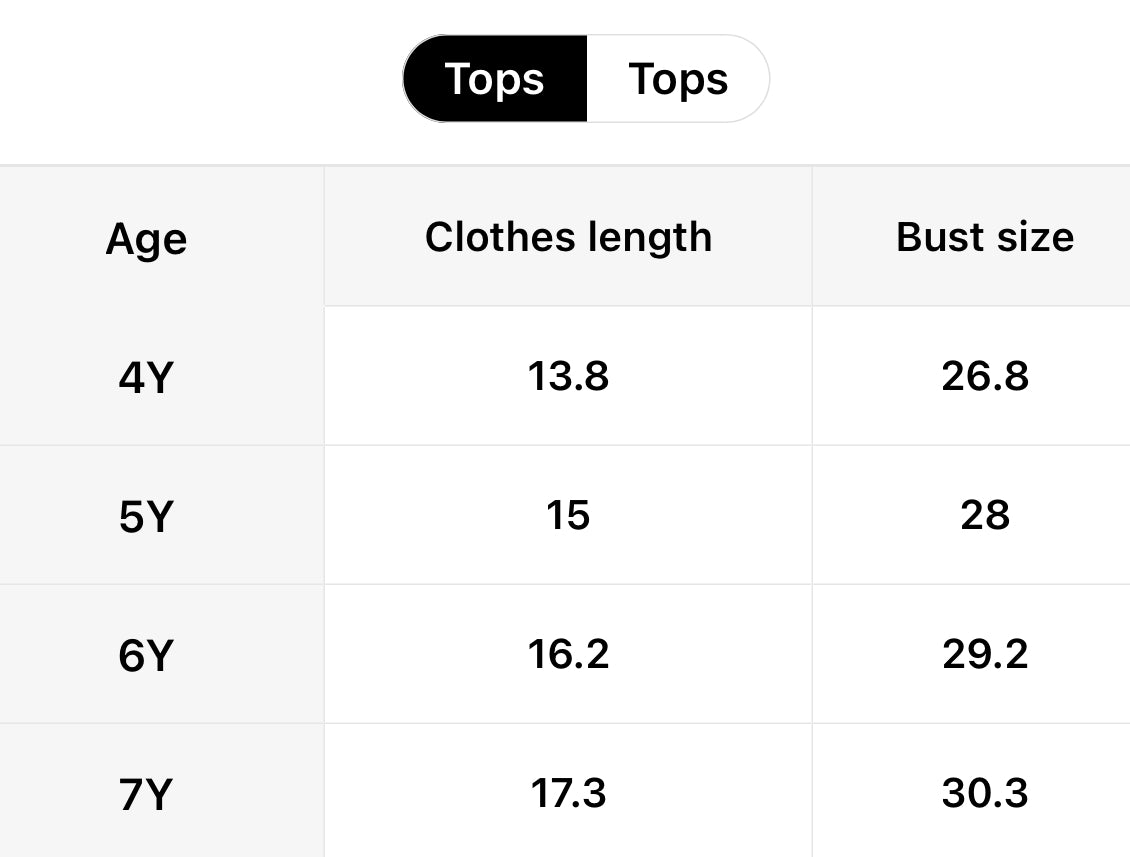Pick the bust size value for age 7Y
1130x857 pixels.
(985, 793)
